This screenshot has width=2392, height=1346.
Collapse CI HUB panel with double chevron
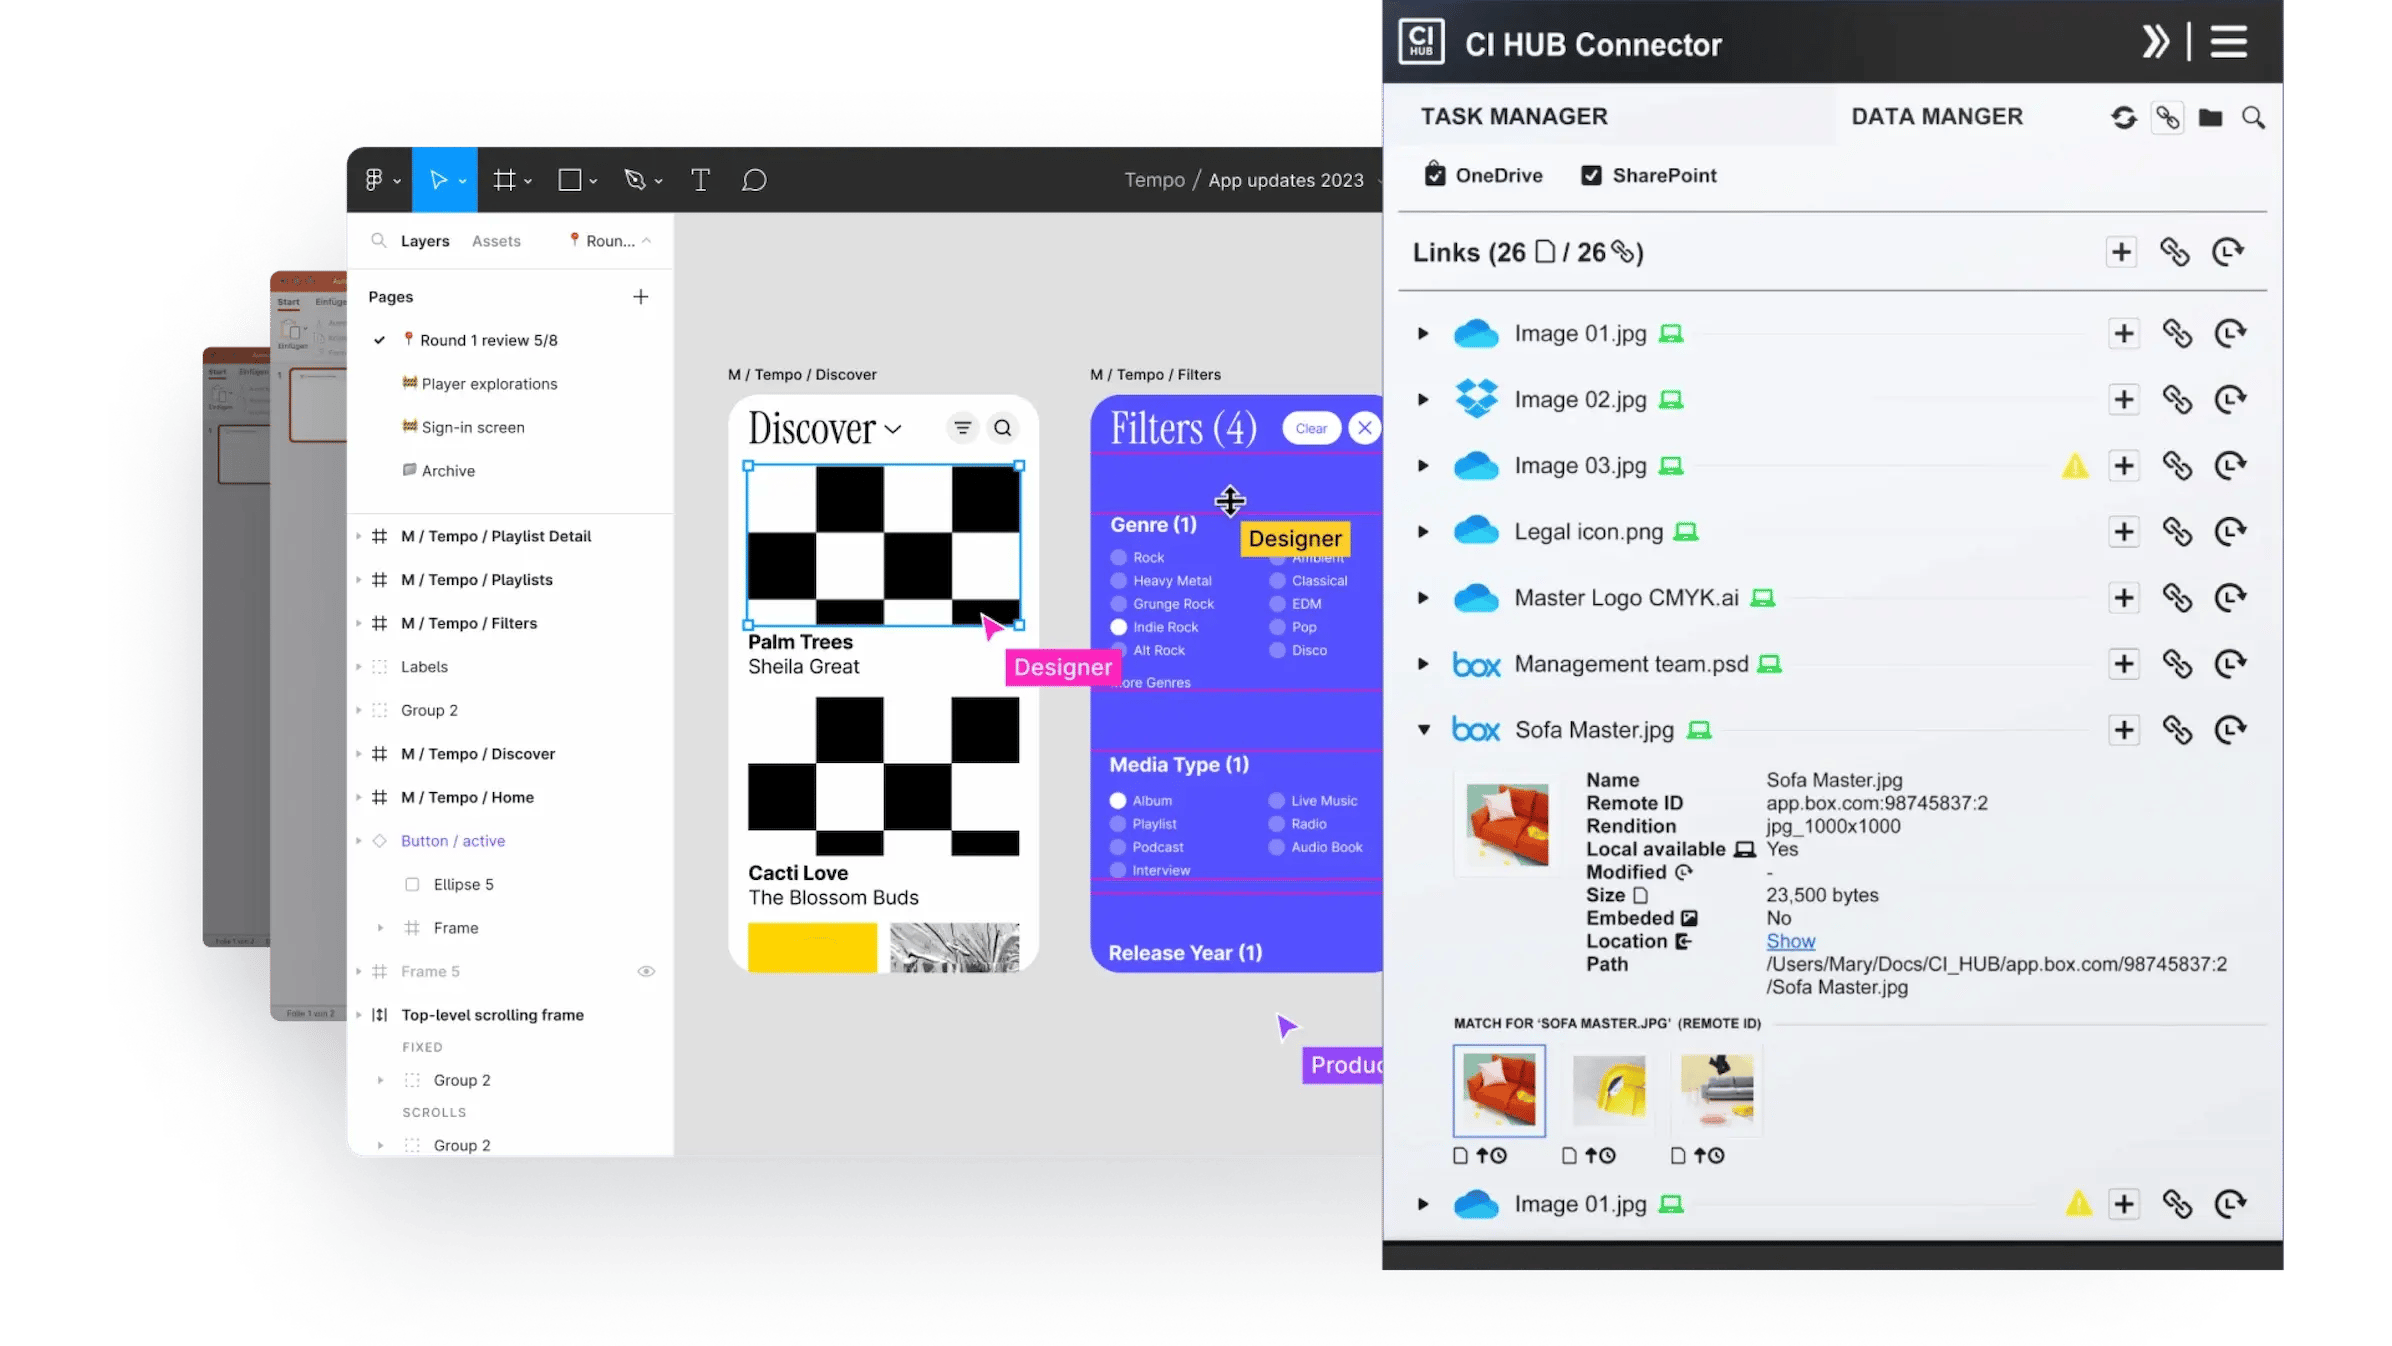[2155, 42]
